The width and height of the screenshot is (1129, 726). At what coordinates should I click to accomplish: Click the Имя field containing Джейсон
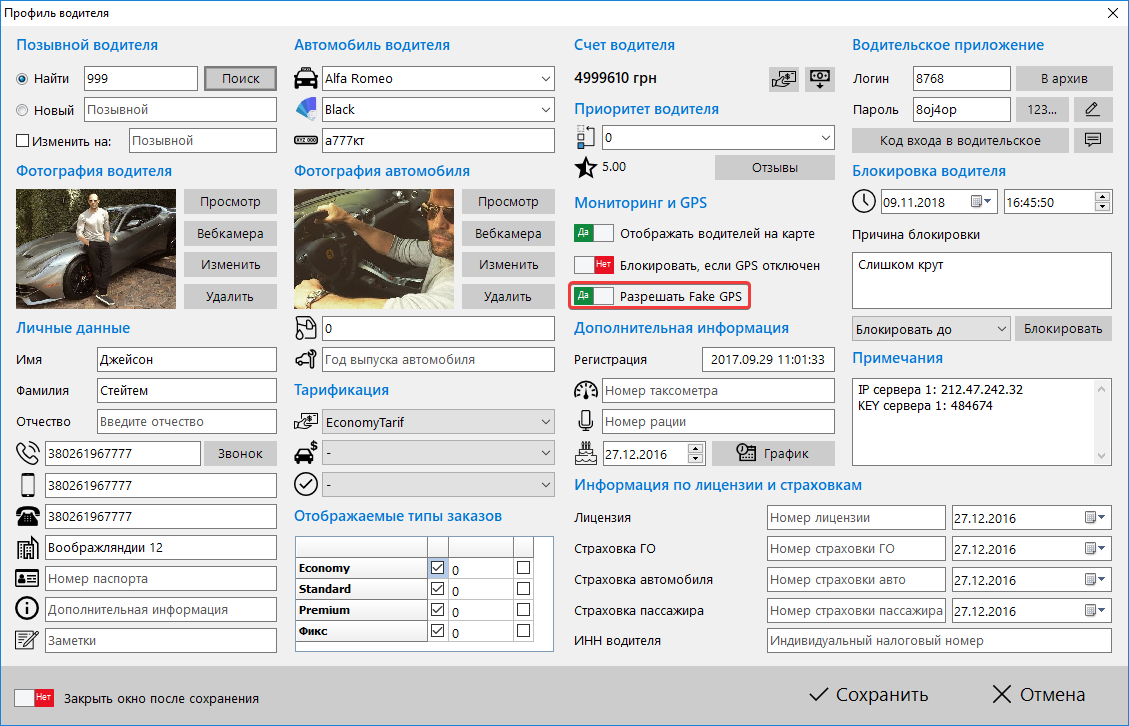pyautogui.click(x=186, y=359)
